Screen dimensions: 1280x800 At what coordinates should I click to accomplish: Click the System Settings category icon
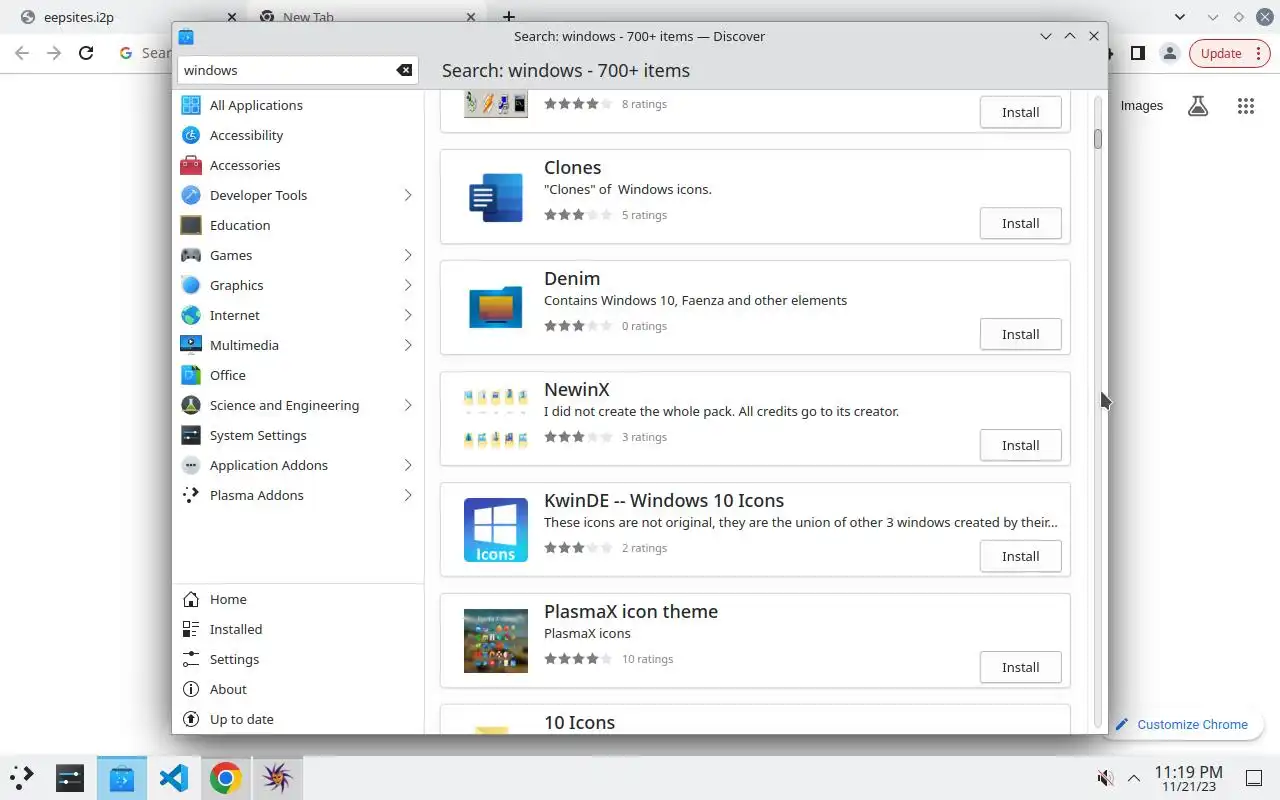pyautogui.click(x=191, y=435)
